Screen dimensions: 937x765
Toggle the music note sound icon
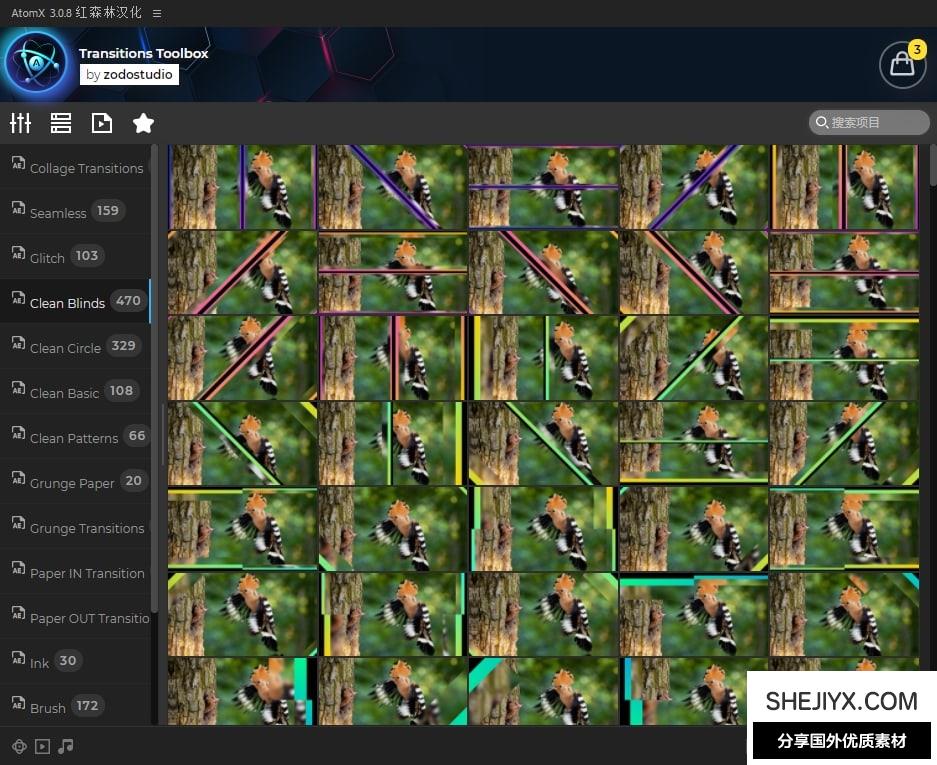point(66,746)
